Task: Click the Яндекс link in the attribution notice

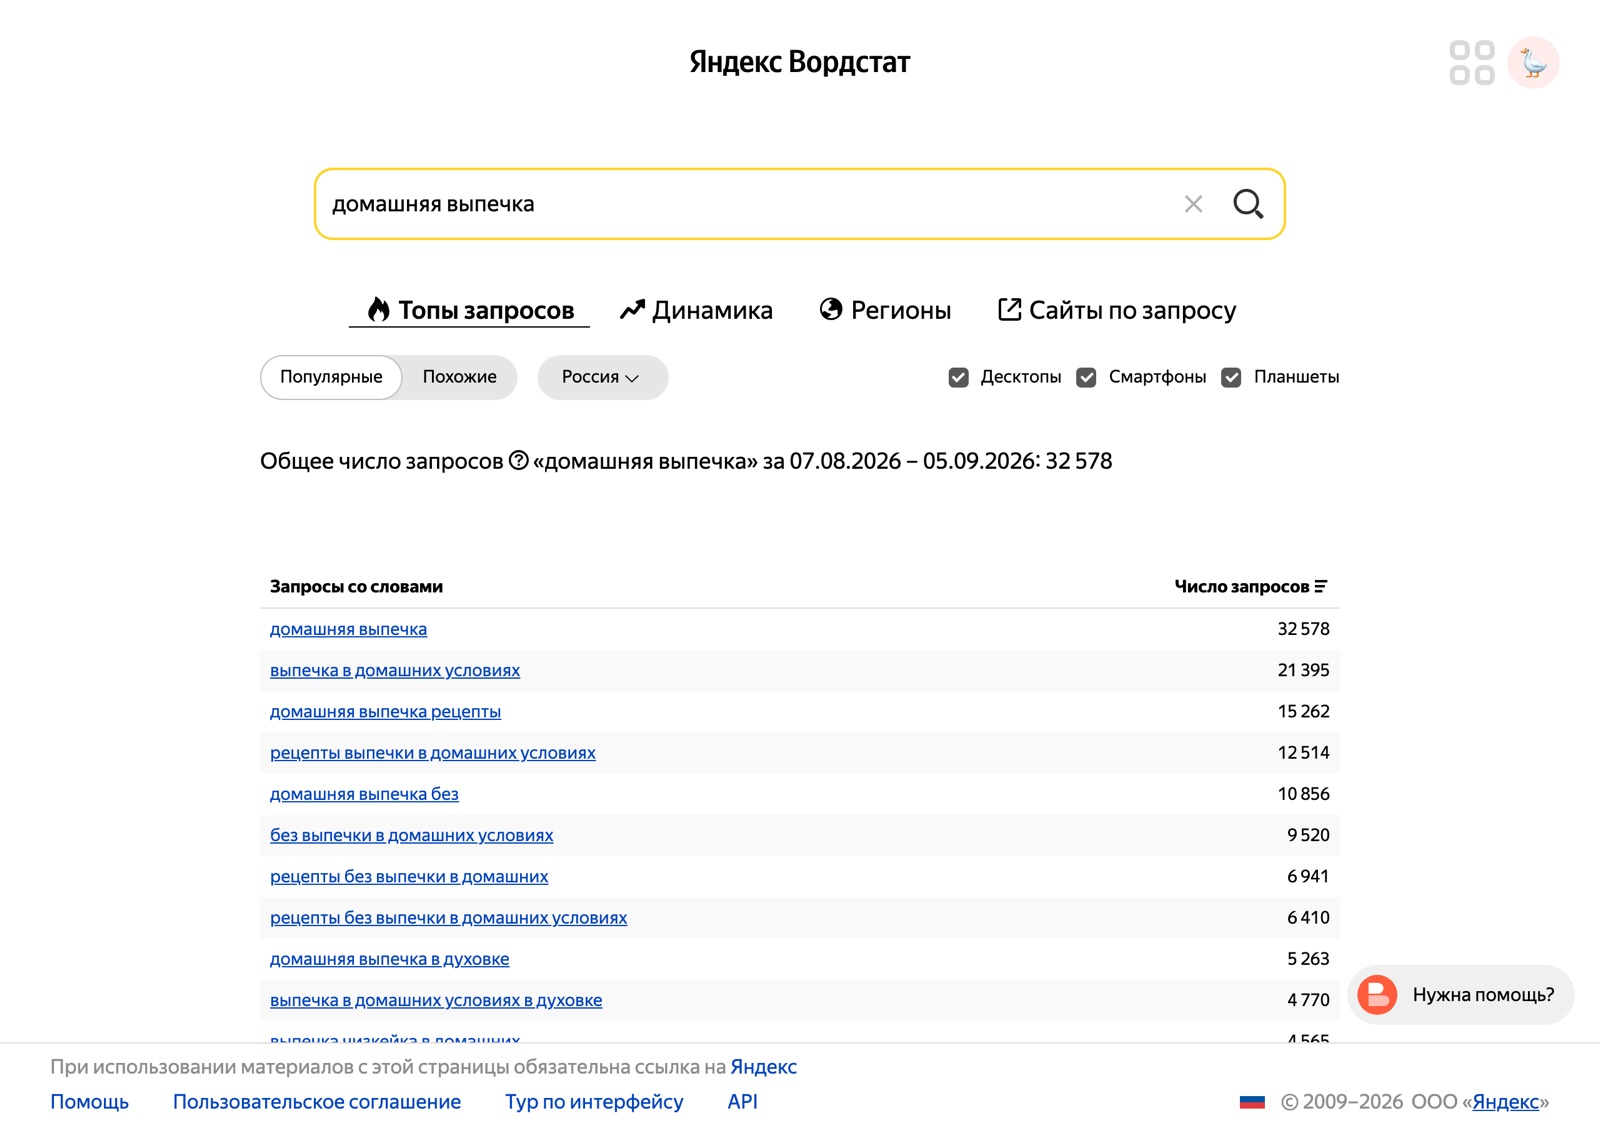Action: [764, 1067]
